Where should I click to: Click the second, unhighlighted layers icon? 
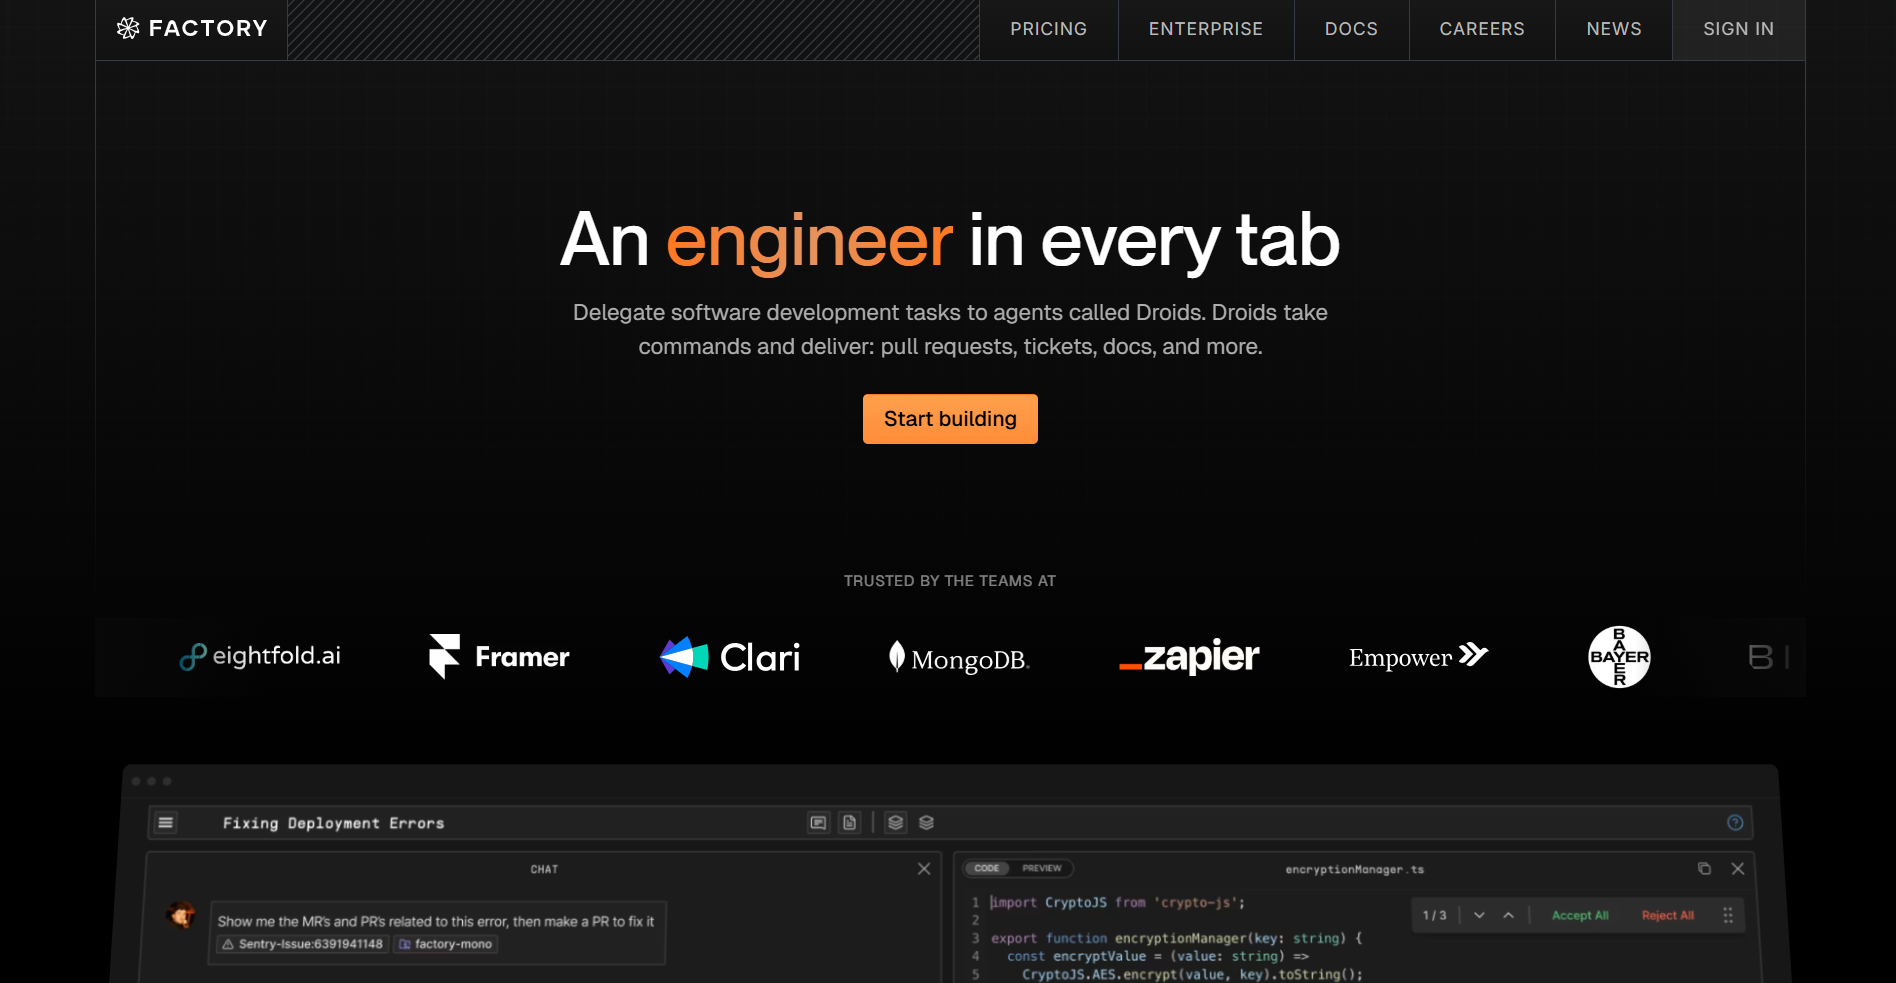[x=926, y=823]
